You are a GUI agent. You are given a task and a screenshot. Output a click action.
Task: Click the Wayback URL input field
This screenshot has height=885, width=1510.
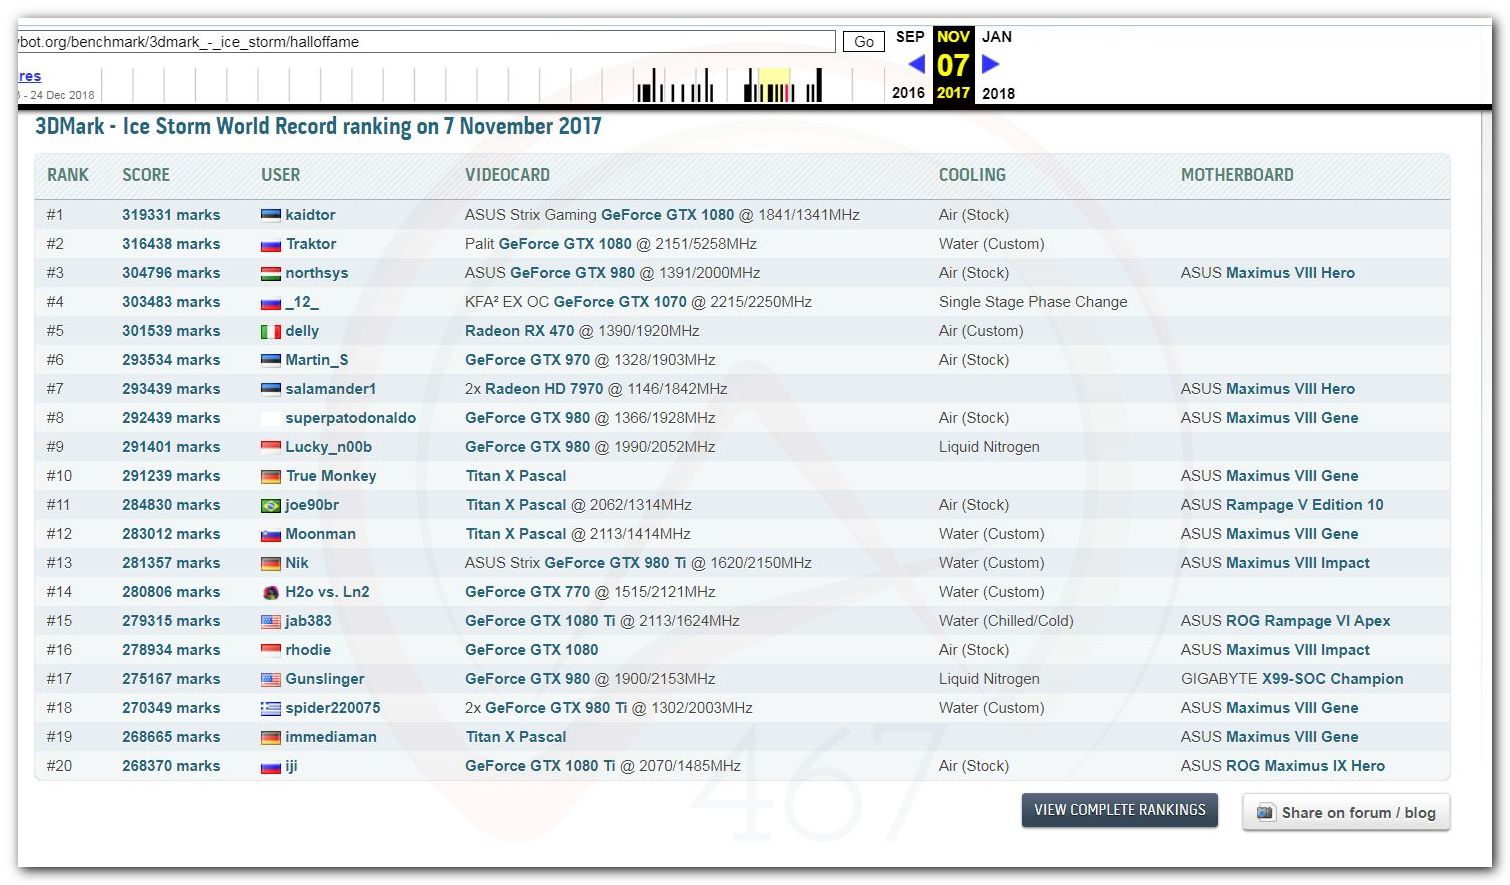click(425, 42)
